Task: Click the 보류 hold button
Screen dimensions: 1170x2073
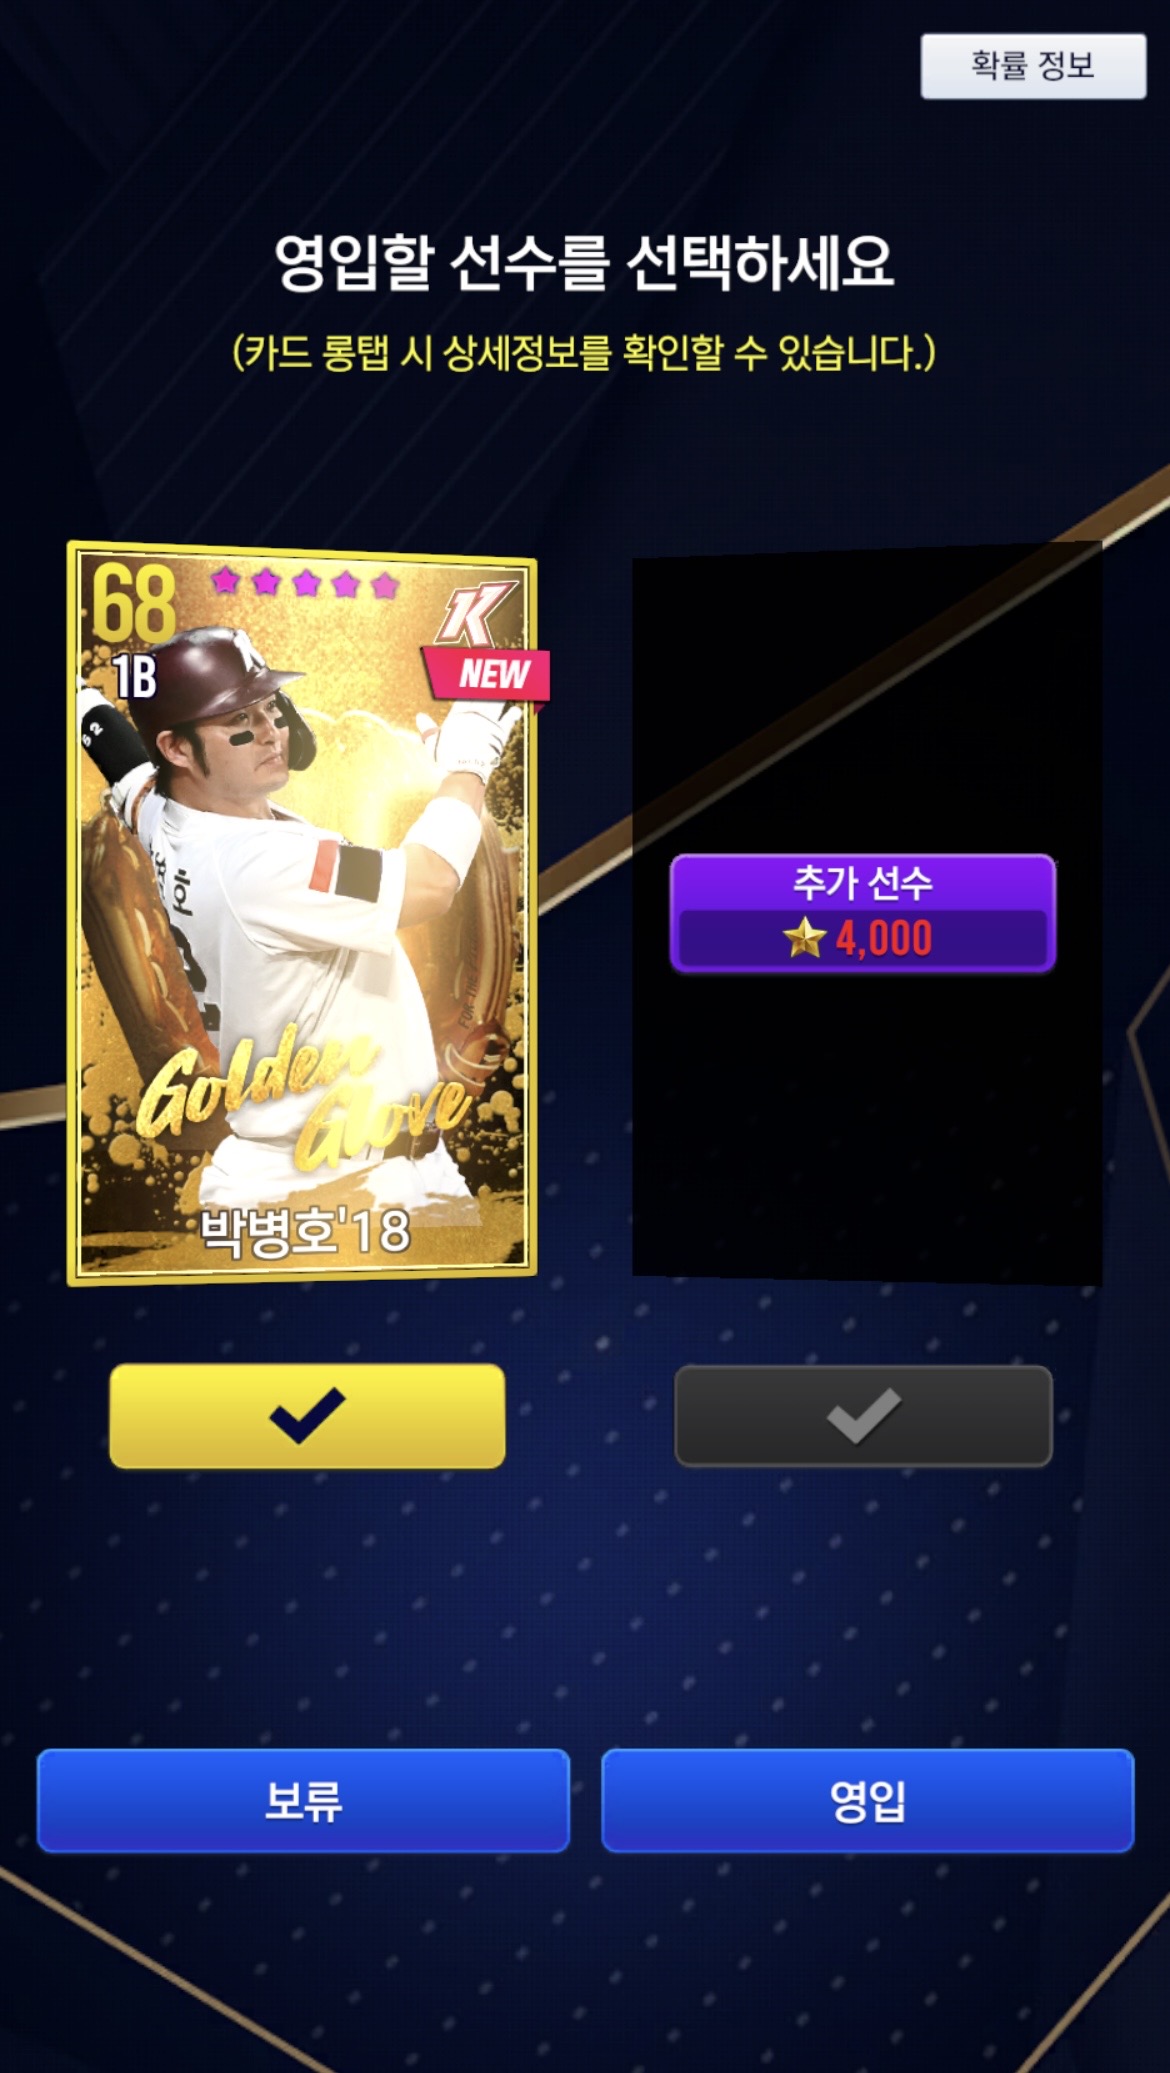Action: point(303,1800)
